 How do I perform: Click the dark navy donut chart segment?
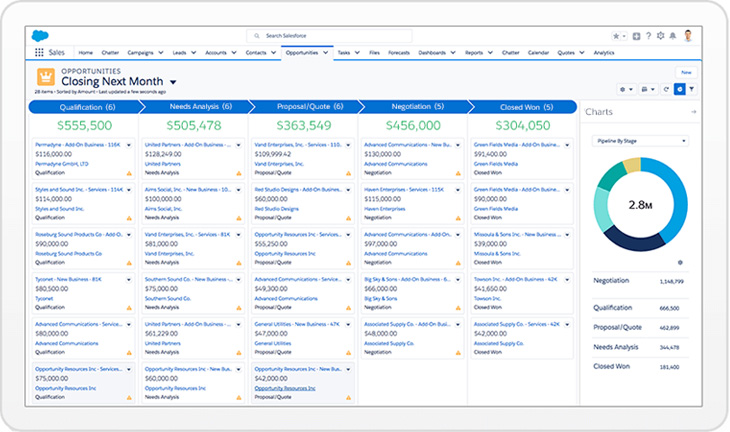(635, 241)
